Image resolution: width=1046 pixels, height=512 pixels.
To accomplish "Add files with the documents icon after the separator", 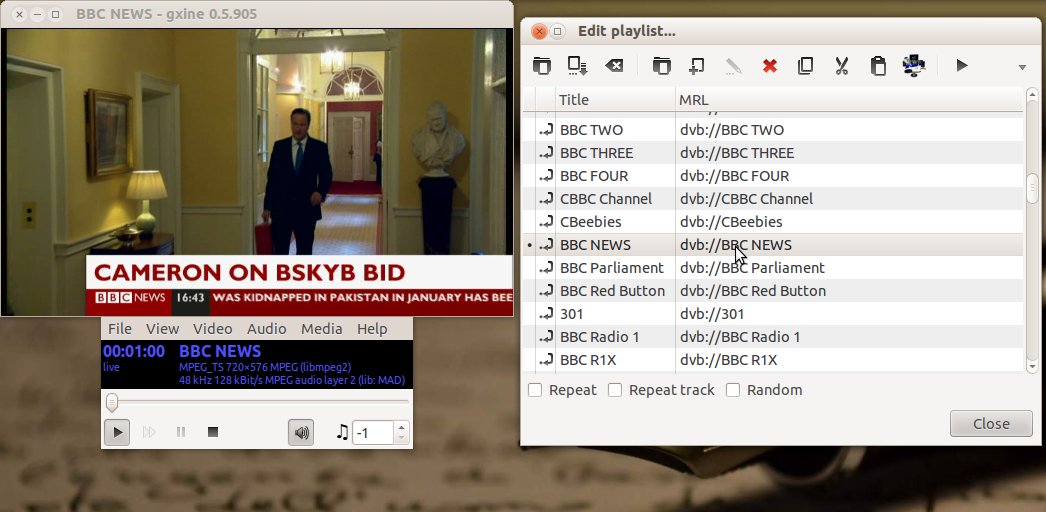I will point(661,65).
